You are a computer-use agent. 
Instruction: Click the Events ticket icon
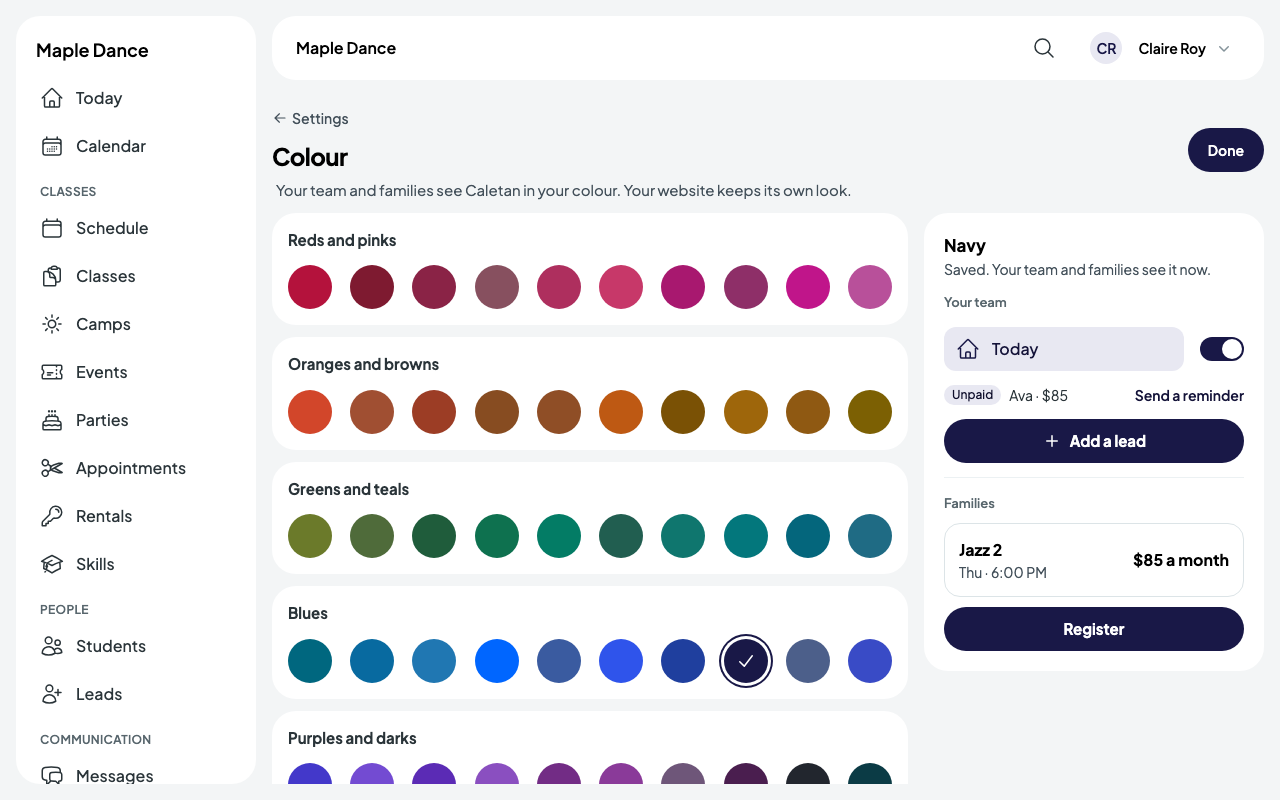click(x=52, y=372)
